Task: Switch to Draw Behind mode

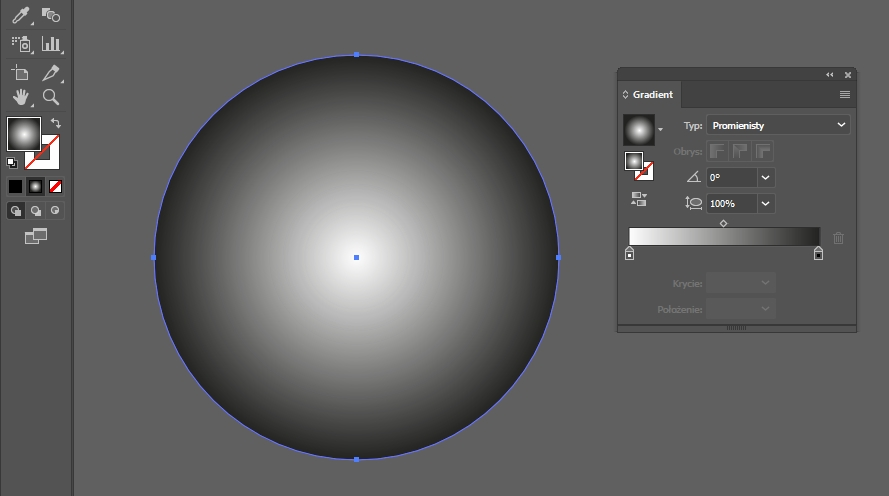Action: click(35, 211)
